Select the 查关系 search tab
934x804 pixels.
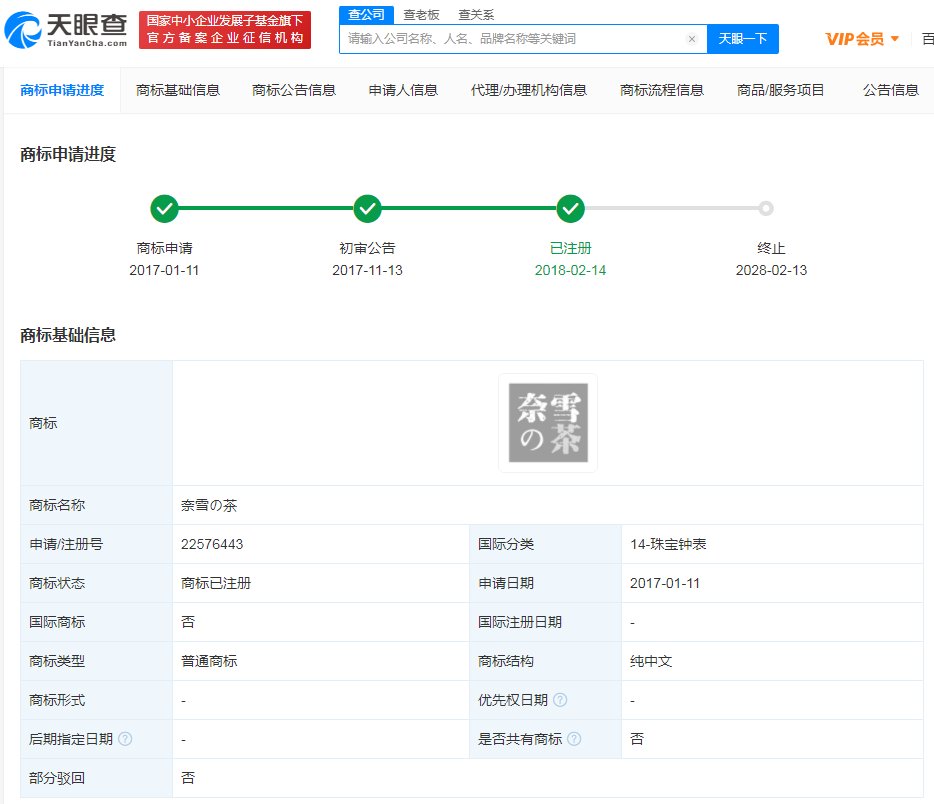coord(476,15)
